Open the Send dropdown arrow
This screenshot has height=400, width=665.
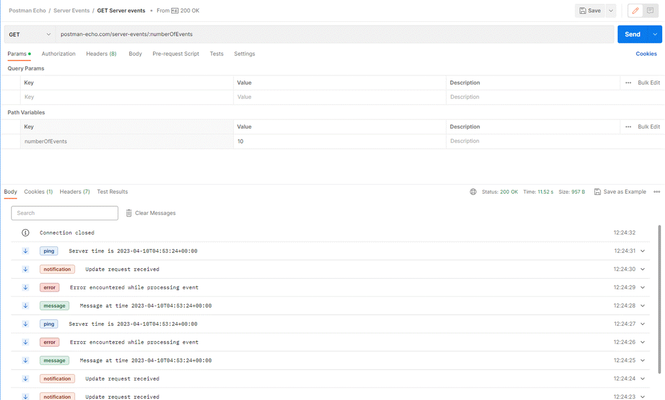[x=655, y=34]
